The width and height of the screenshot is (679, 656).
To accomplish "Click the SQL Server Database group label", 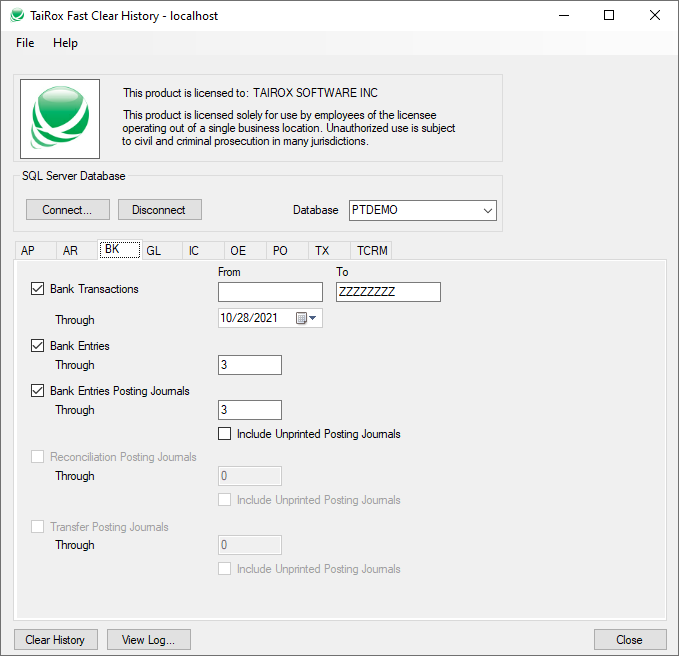I will (74, 176).
